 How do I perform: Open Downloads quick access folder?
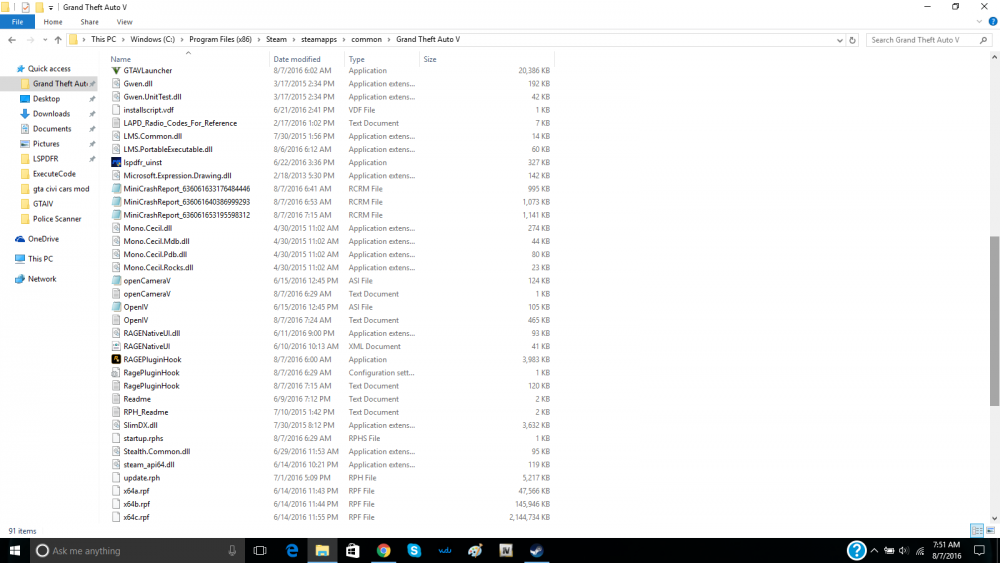click(x=51, y=113)
